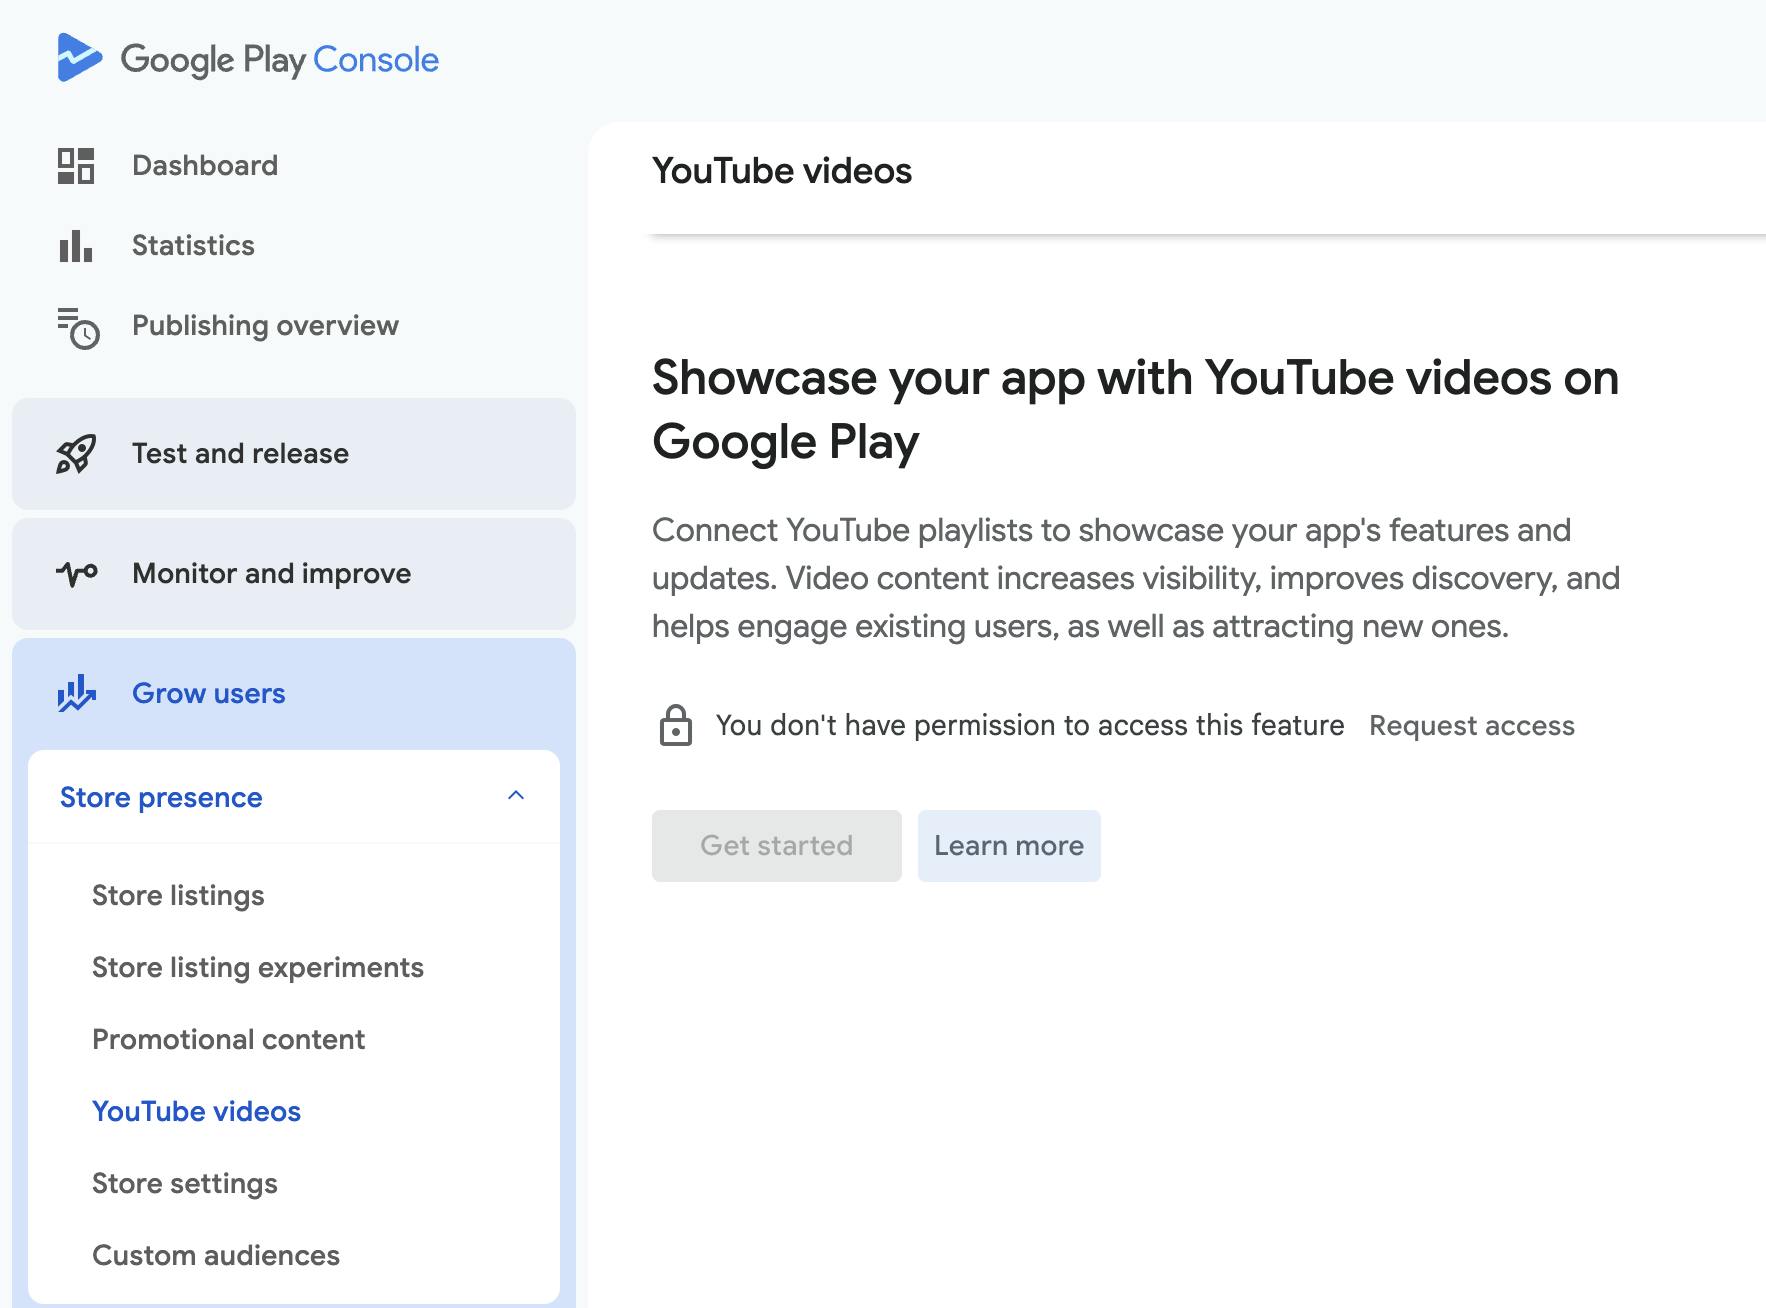Click the Request access link
This screenshot has width=1766, height=1308.
point(1471,725)
